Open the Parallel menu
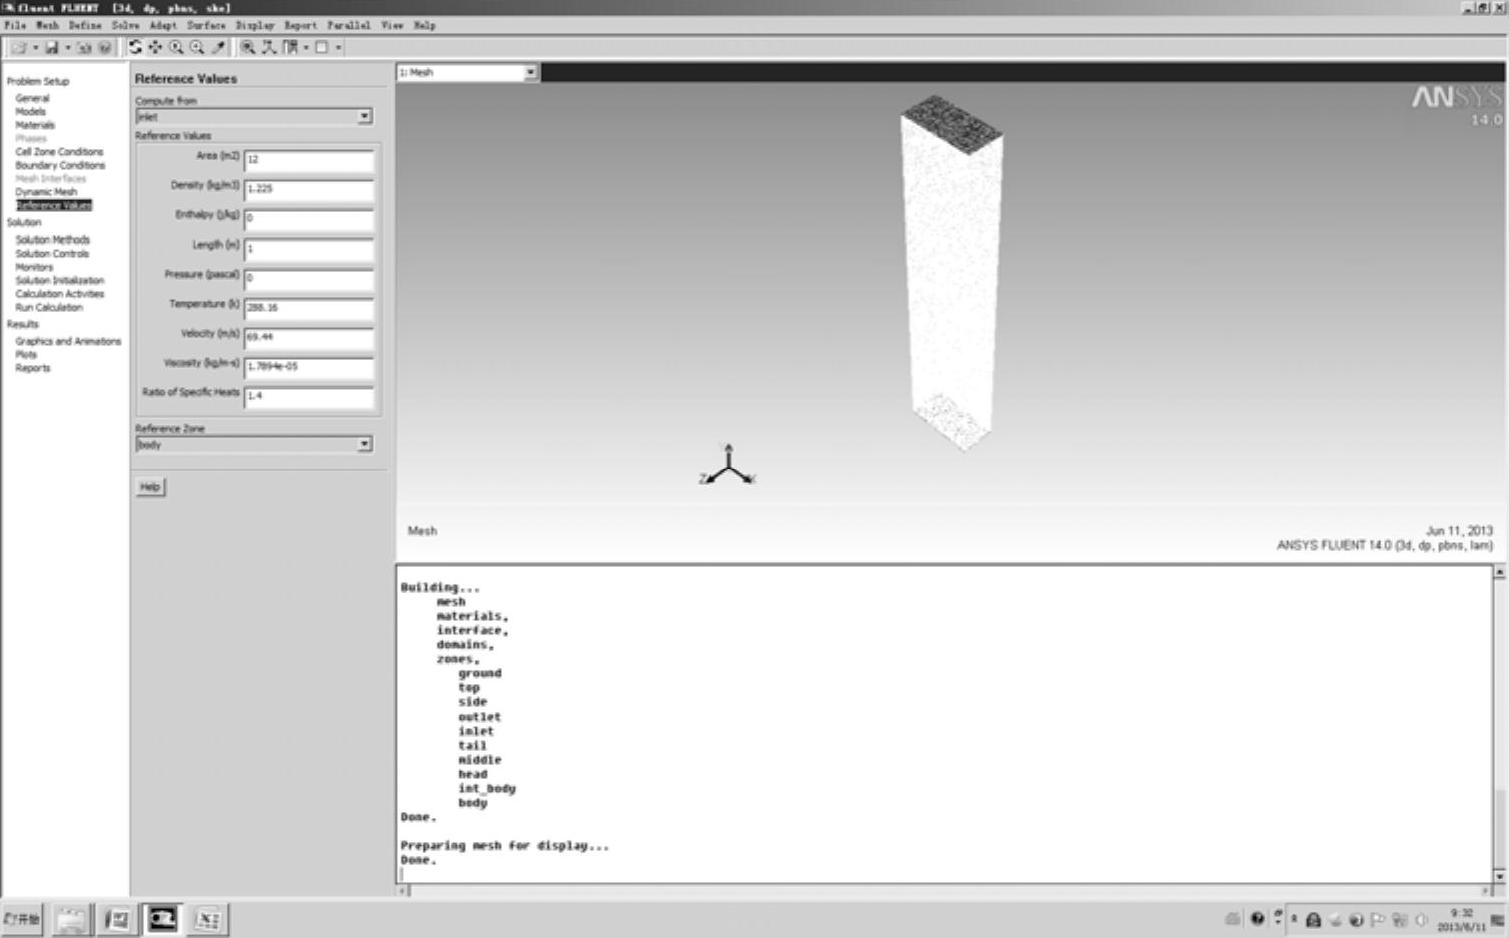1509x938 pixels. point(349,25)
